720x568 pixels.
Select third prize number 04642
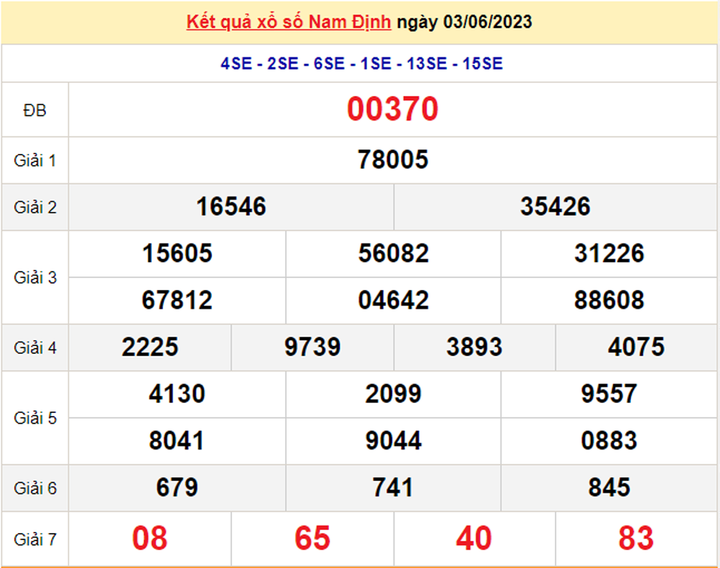point(394,300)
